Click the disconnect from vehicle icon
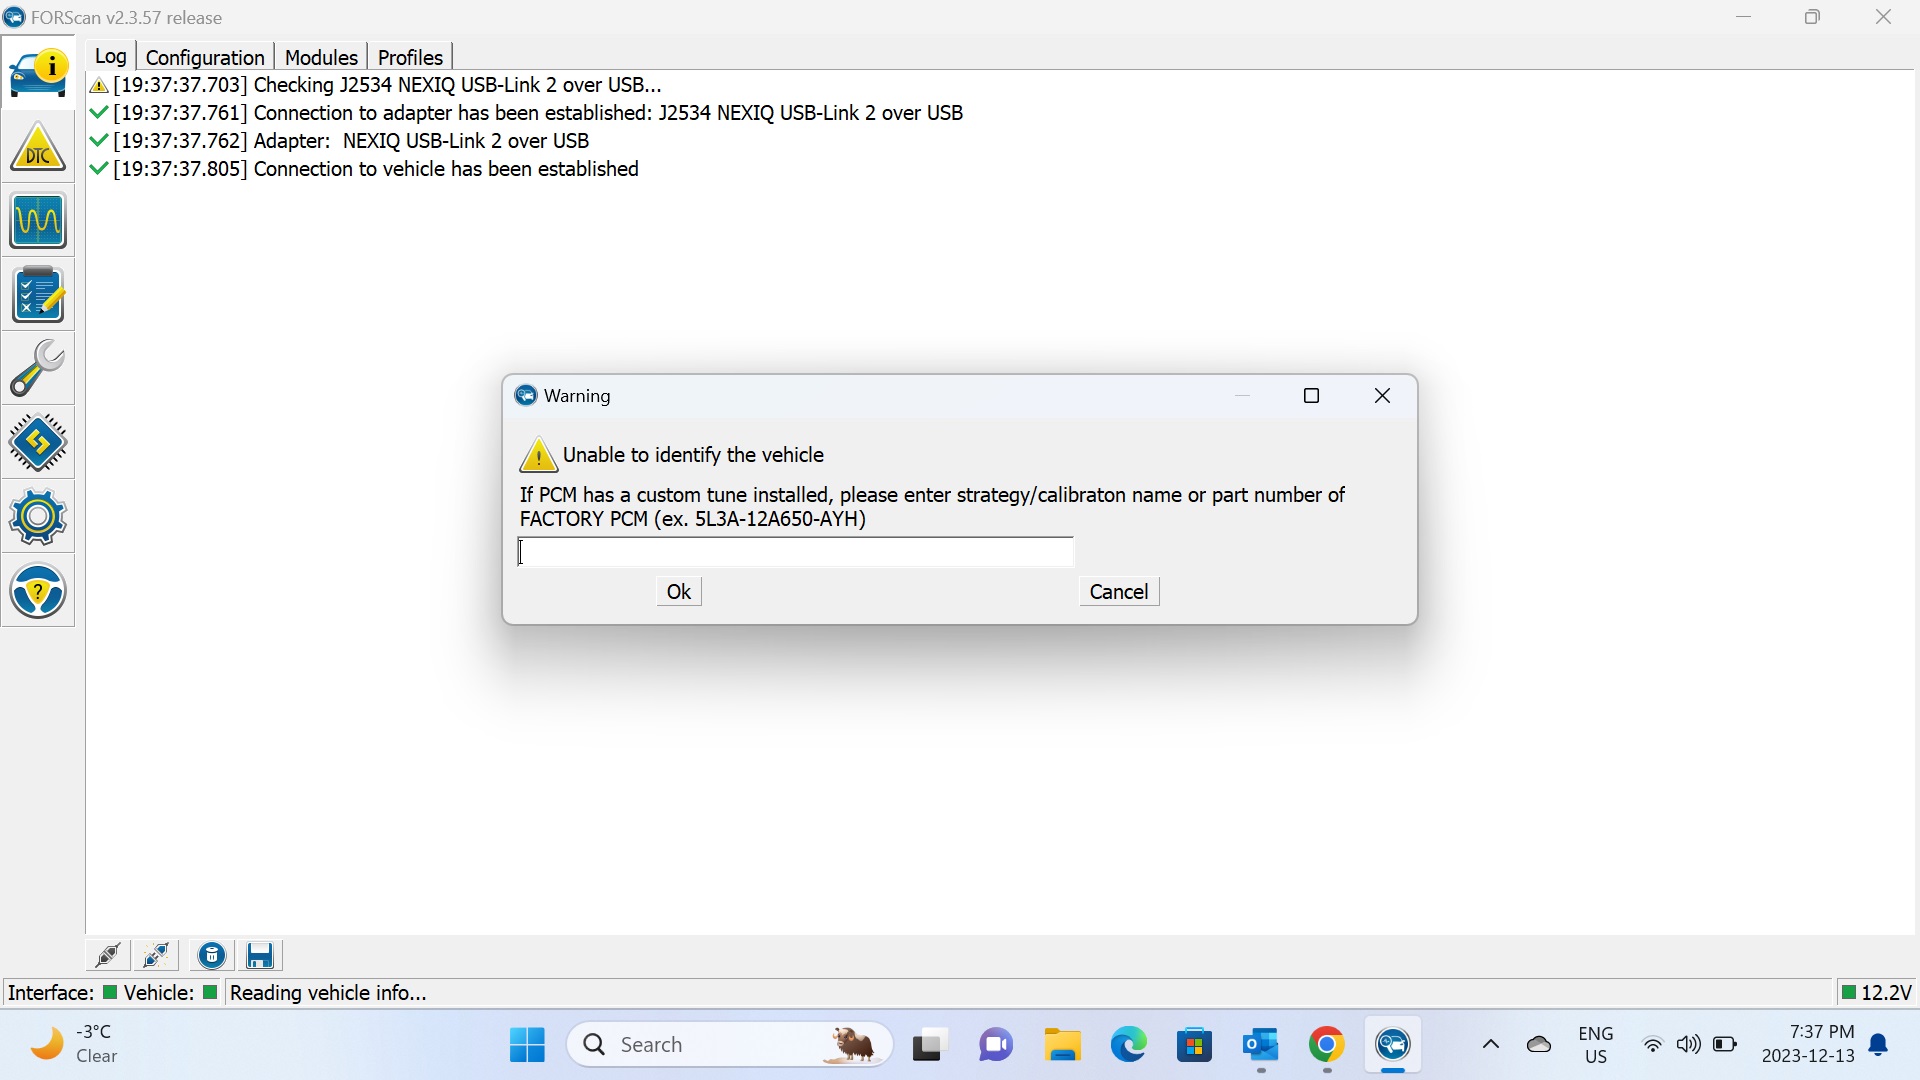 point(157,956)
